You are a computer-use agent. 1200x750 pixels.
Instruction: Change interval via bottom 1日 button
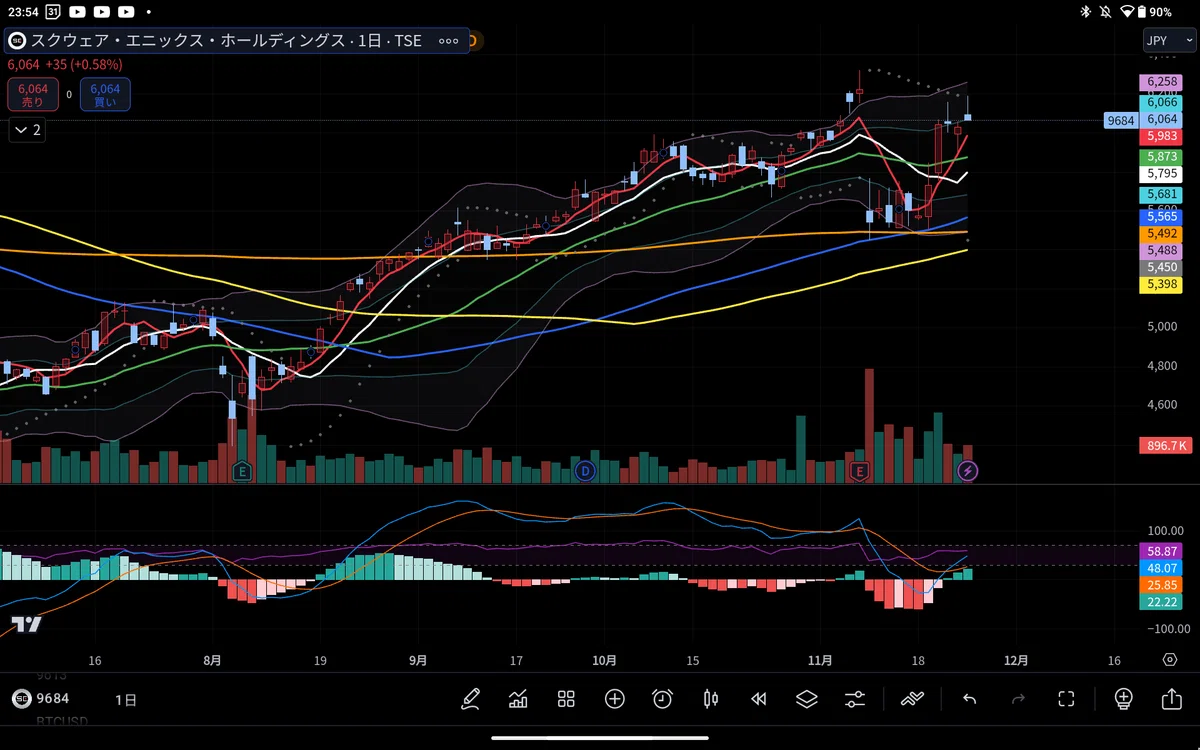[x=126, y=699]
